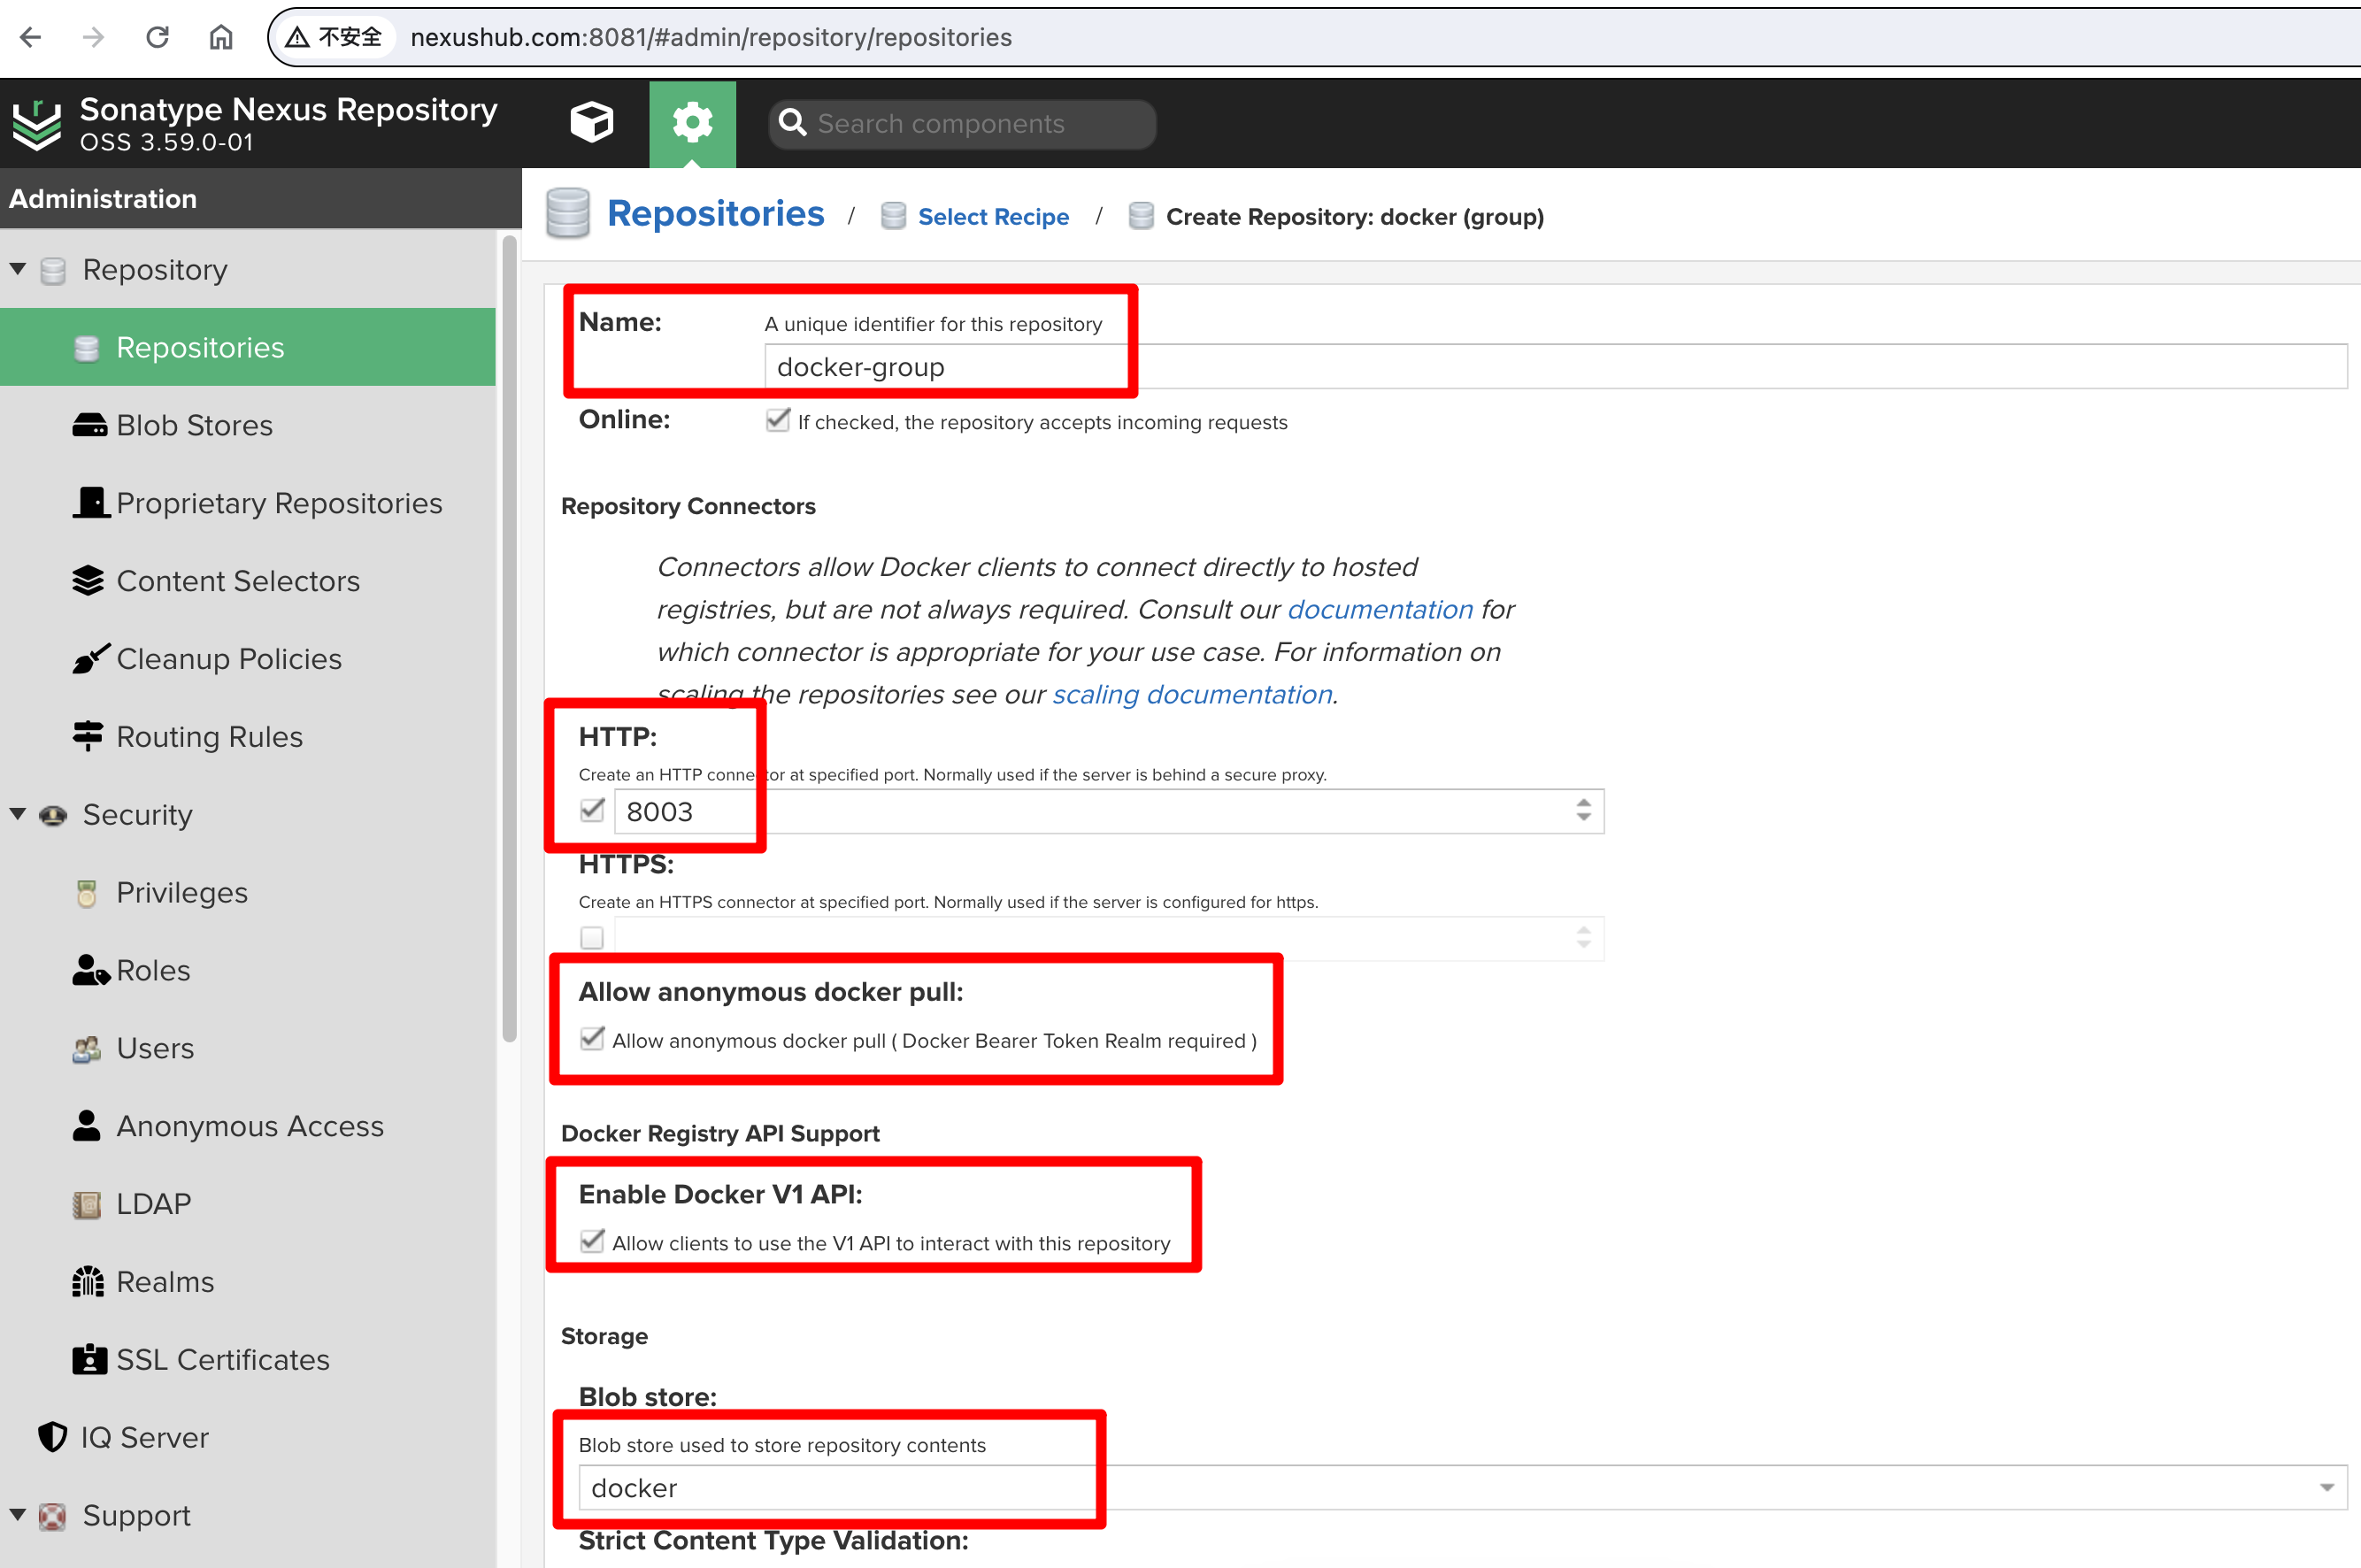Click HTTP port spinner arrows
Screen dimensions: 2361x1568
(1583, 811)
